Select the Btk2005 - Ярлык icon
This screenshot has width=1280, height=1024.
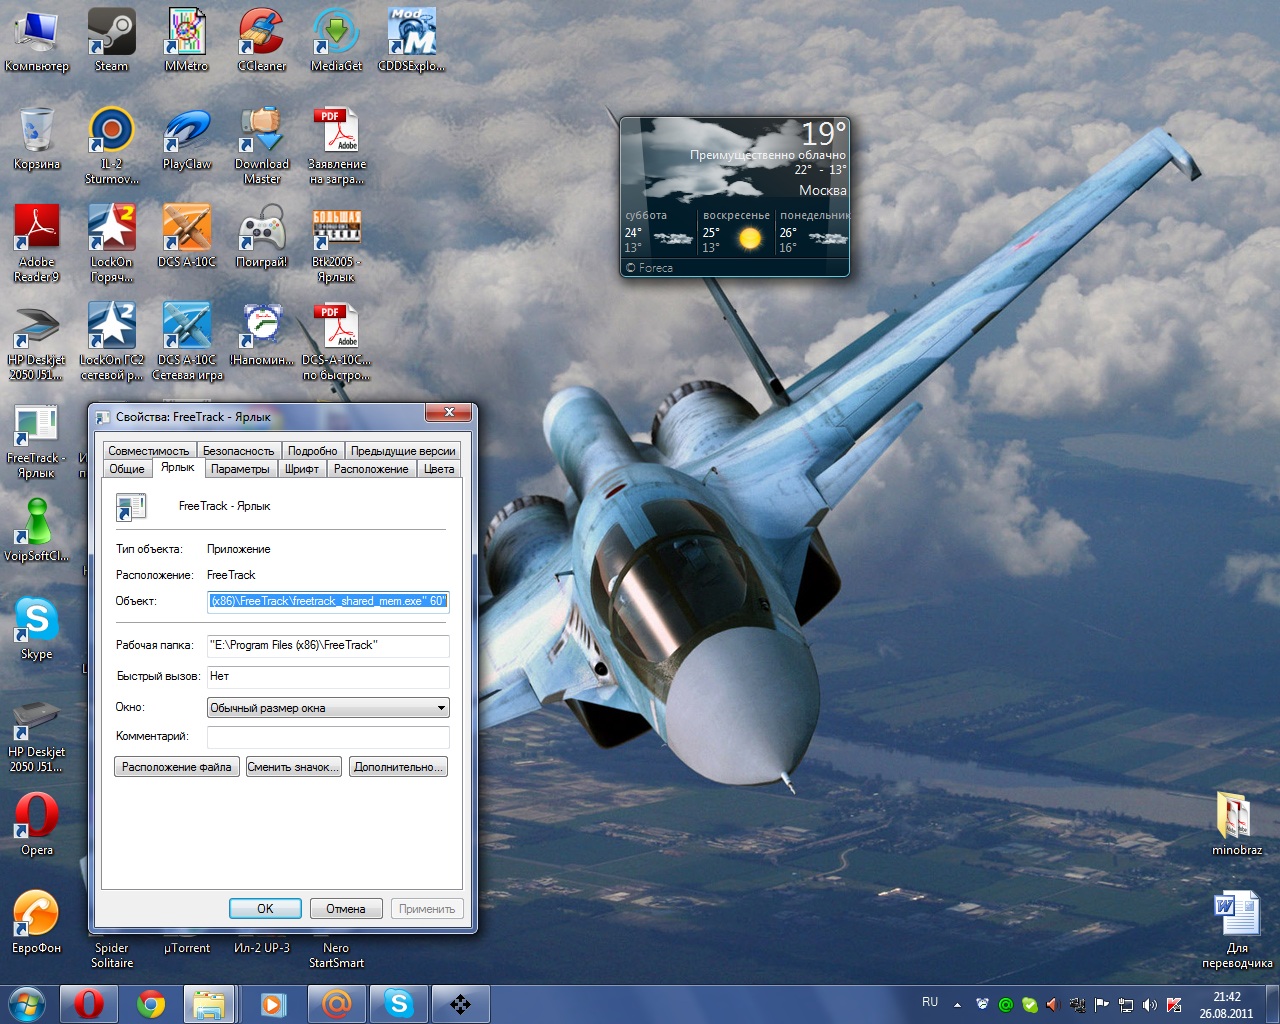337,243
